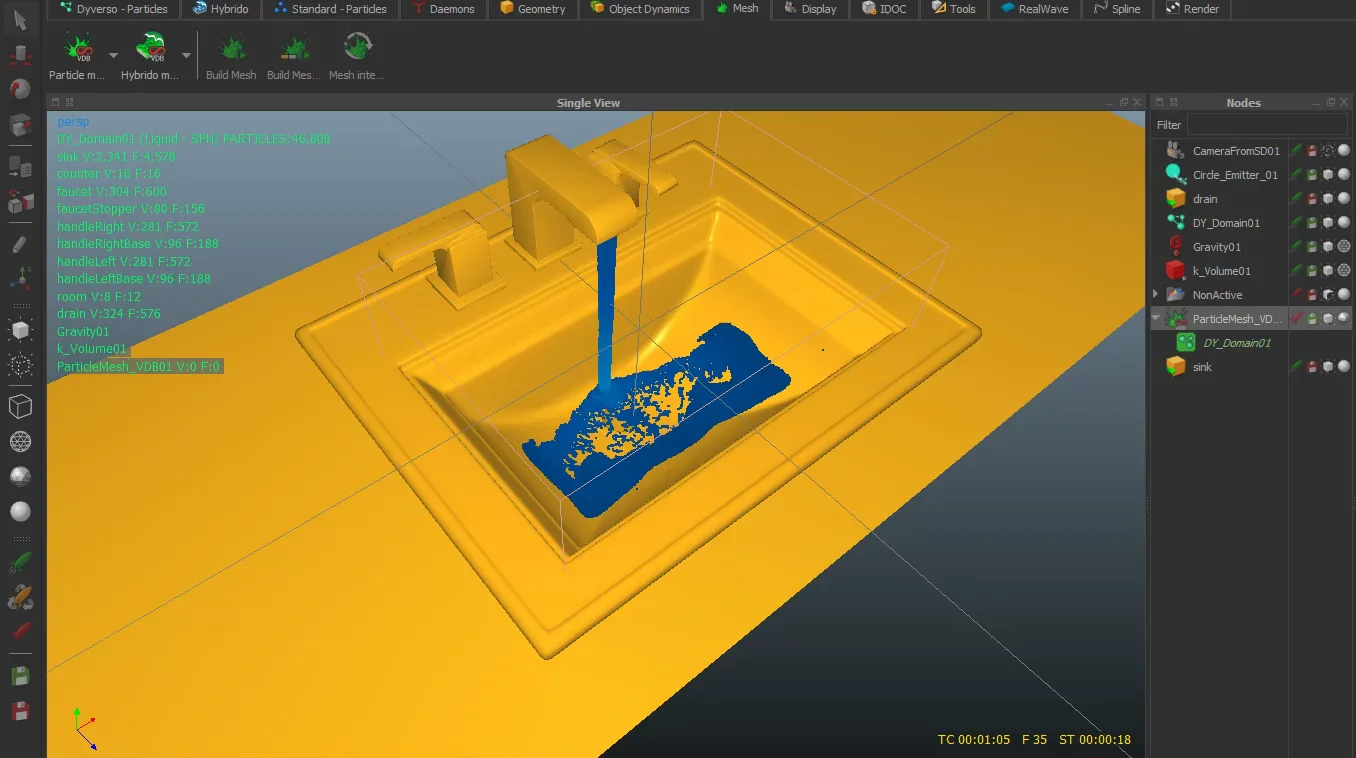
Task: Click the red k_Volume01 cube icon
Action: [x=1175, y=270]
